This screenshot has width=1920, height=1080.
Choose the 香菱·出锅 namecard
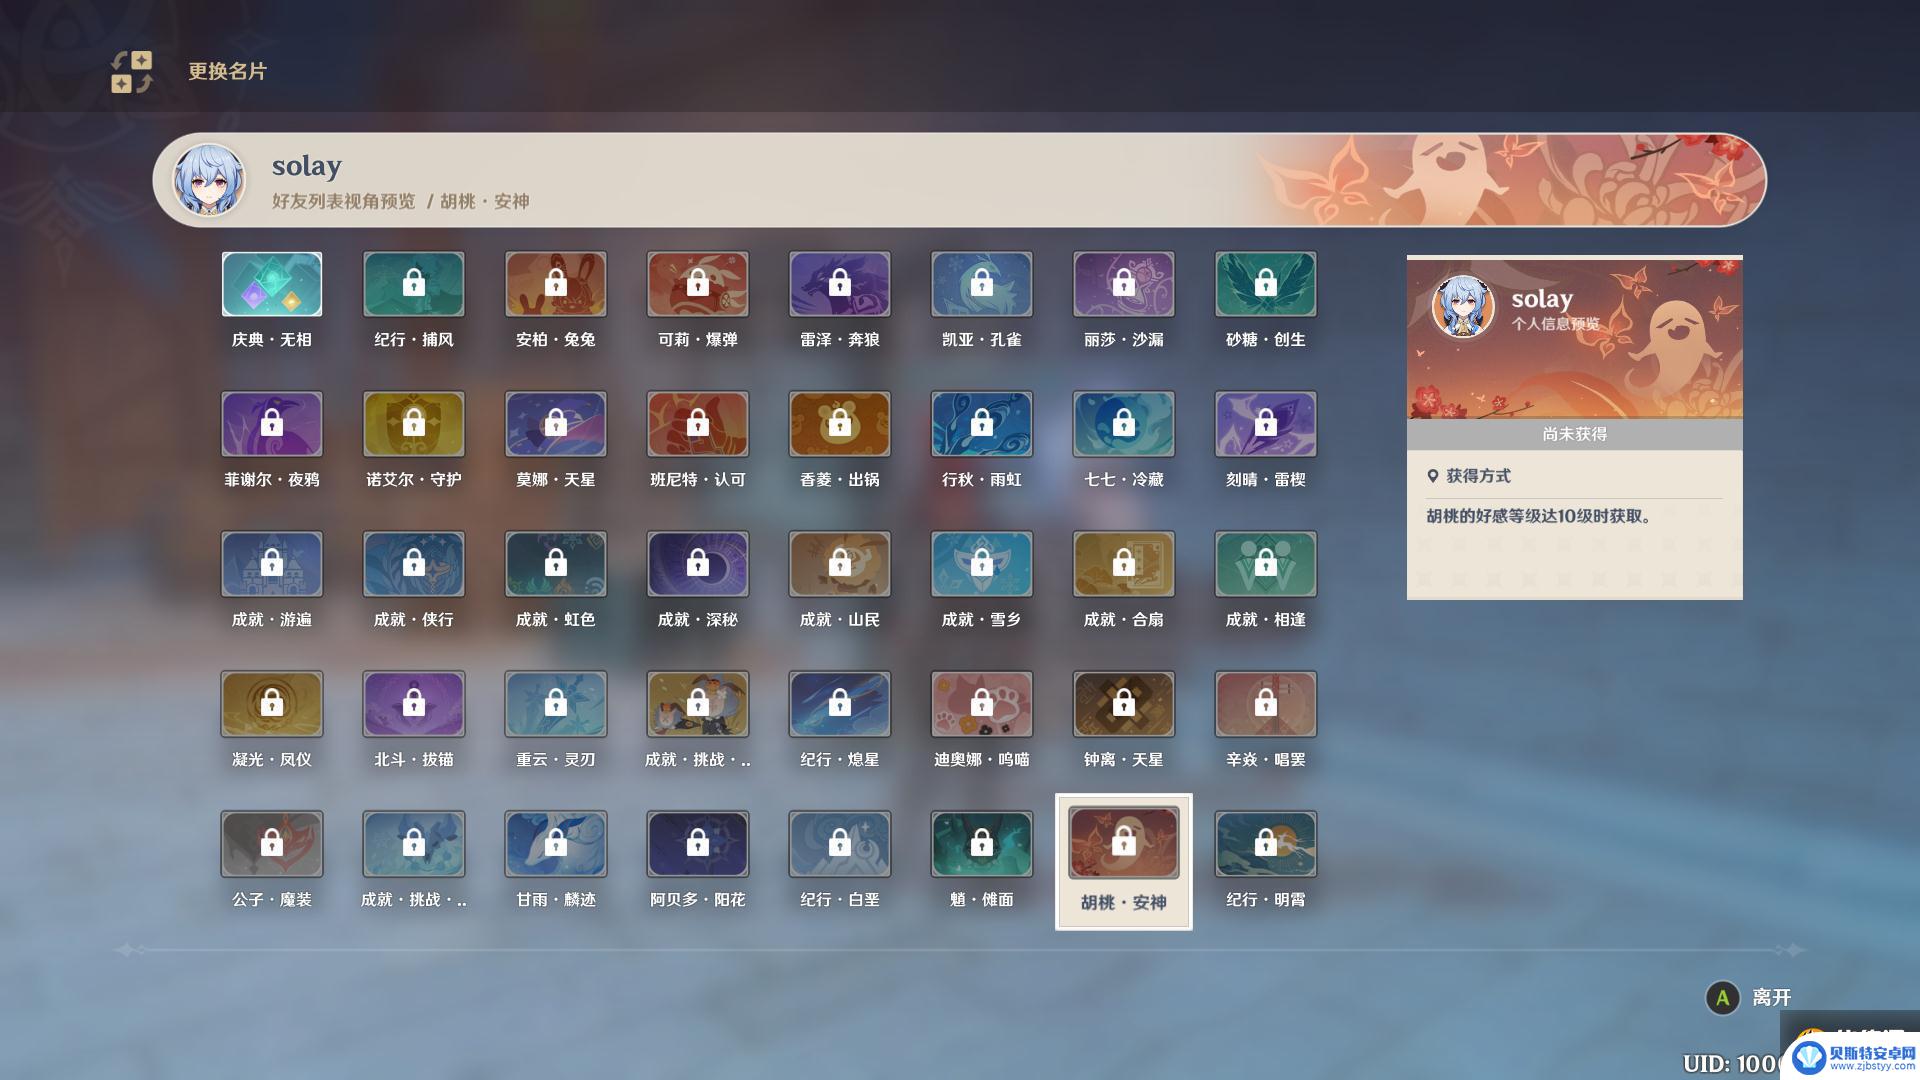[840, 424]
